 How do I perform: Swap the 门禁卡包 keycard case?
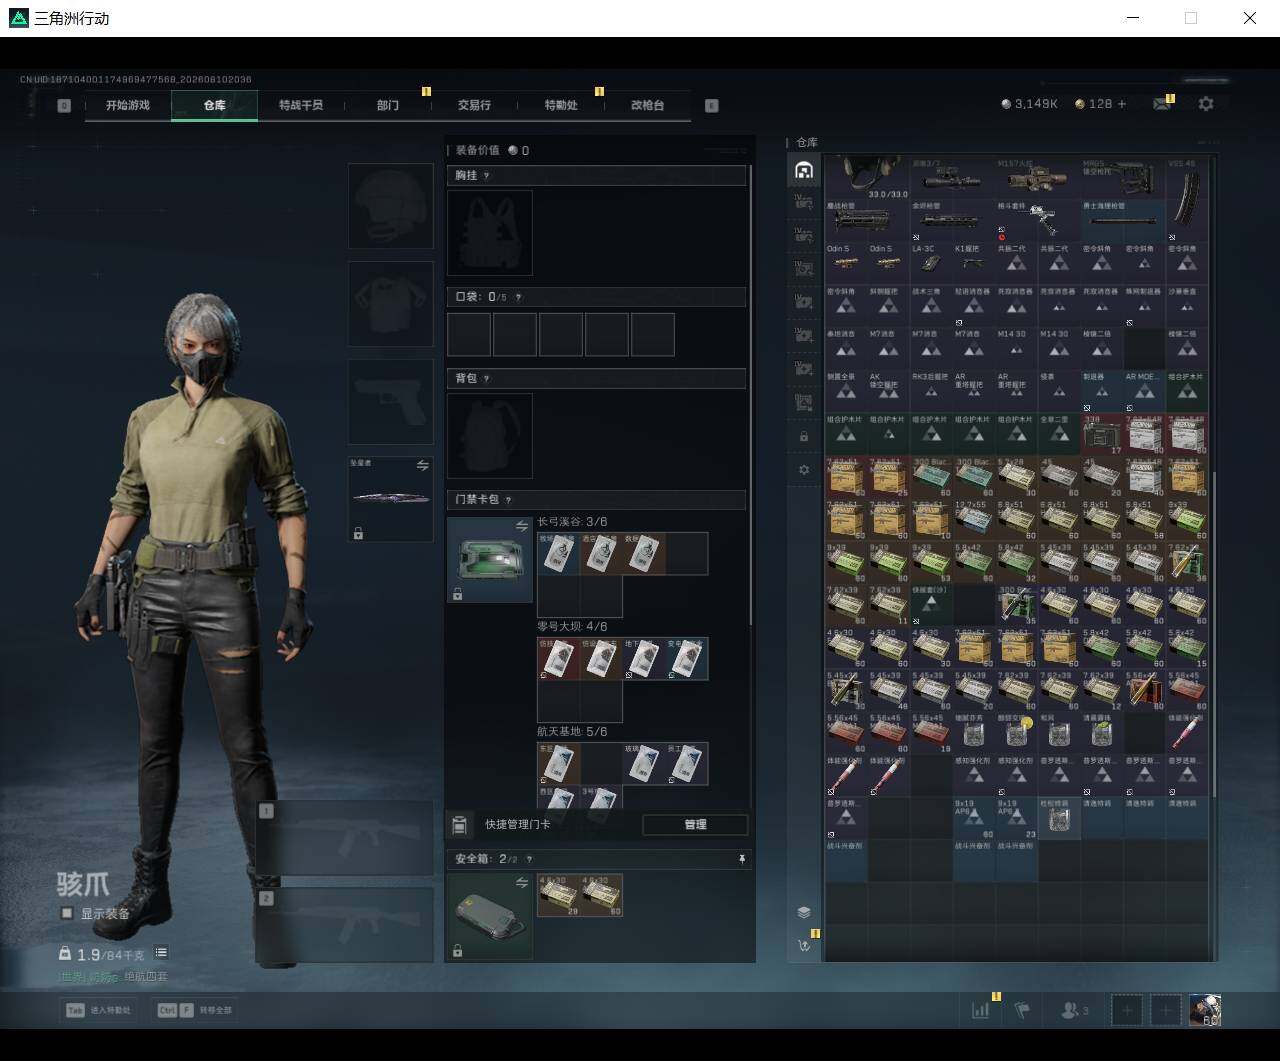click(x=521, y=526)
